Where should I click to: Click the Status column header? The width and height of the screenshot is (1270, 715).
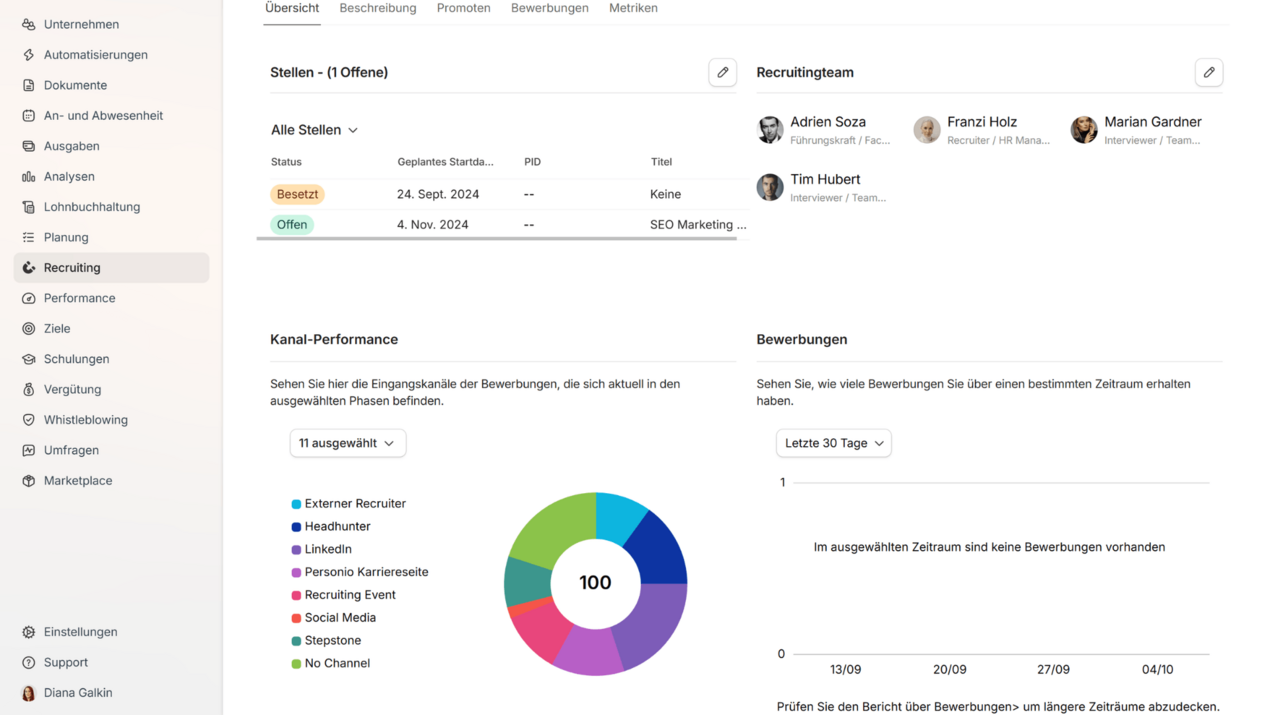click(x=286, y=162)
